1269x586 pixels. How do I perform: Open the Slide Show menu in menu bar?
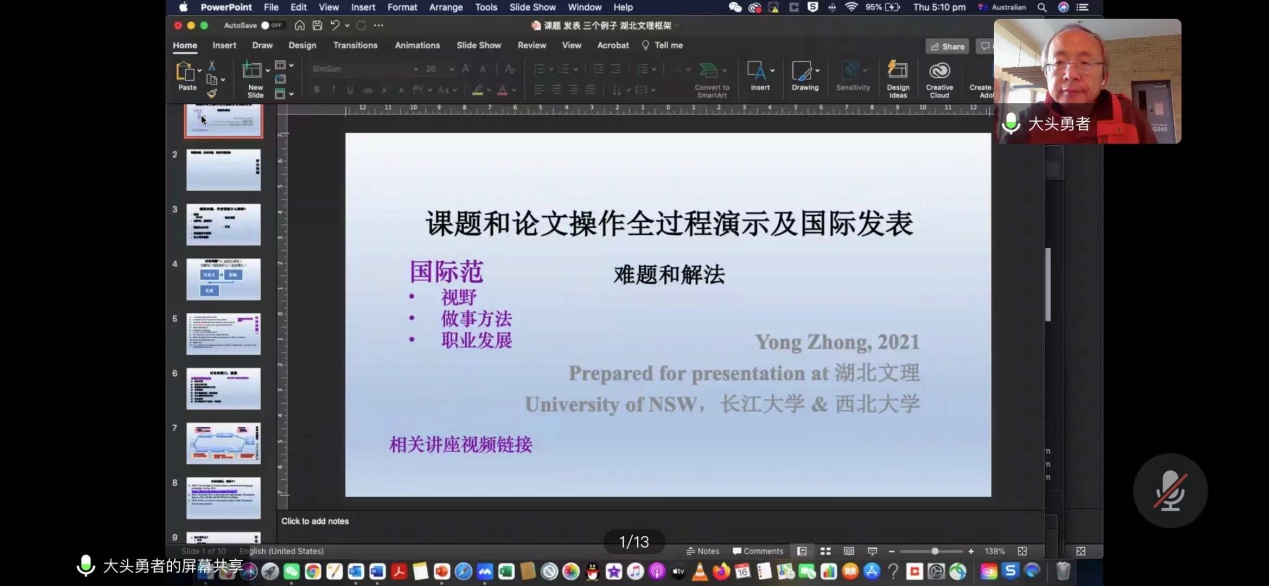pyautogui.click(x=532, y=7)
